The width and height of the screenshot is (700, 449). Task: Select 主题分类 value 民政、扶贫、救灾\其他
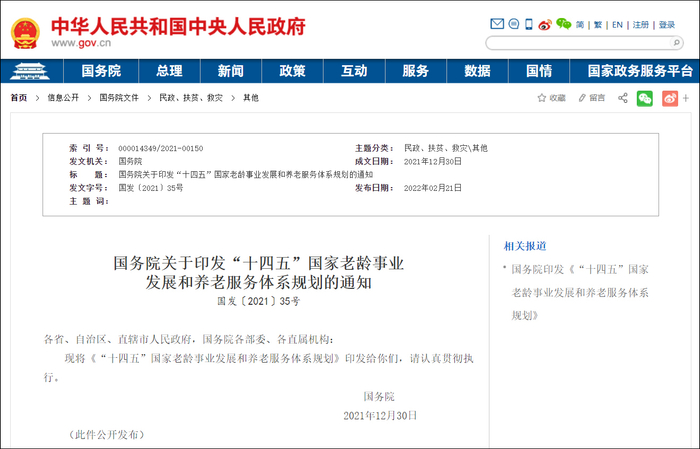coord(446,148)
